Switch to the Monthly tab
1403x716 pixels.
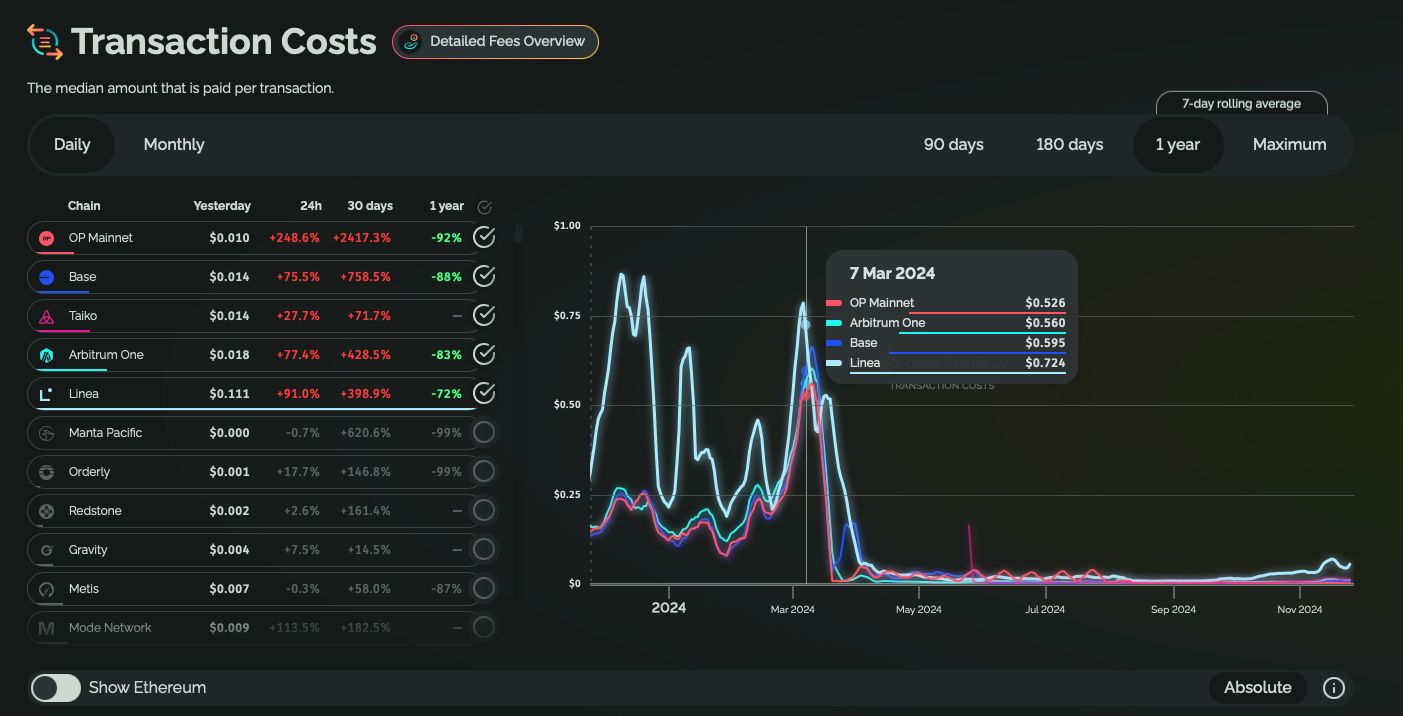[174, 145]
